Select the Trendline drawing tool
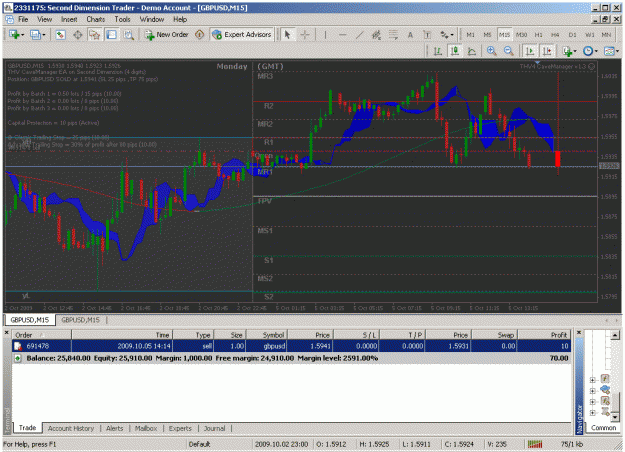 pos(360,35)
